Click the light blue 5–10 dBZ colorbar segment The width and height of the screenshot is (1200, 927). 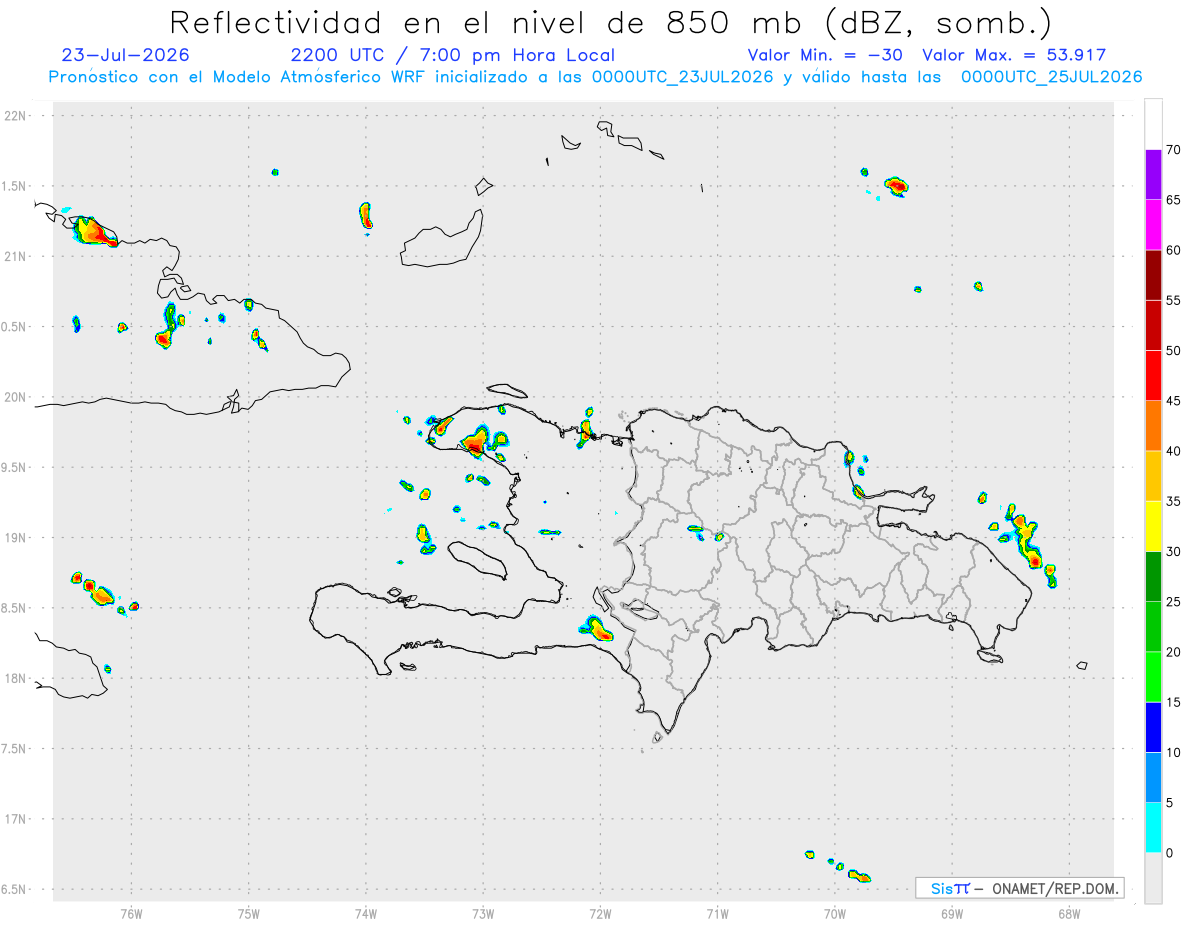pyautogui.click(x=1153, y=778)
